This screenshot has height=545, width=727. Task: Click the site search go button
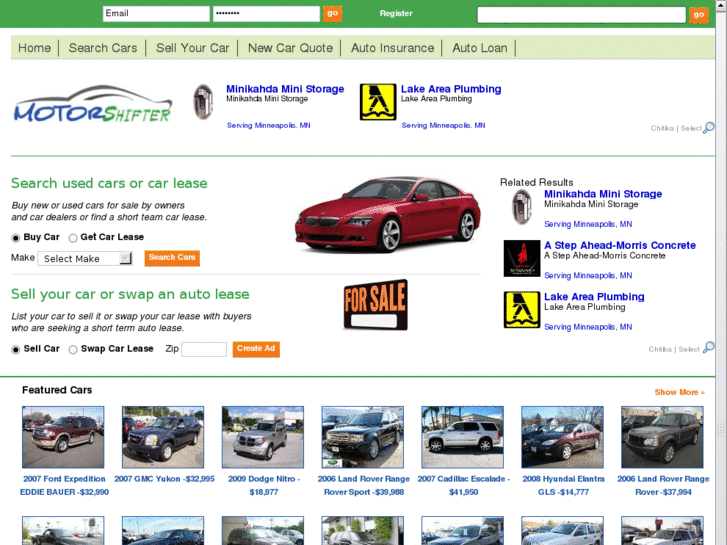[x=699, y=14]
